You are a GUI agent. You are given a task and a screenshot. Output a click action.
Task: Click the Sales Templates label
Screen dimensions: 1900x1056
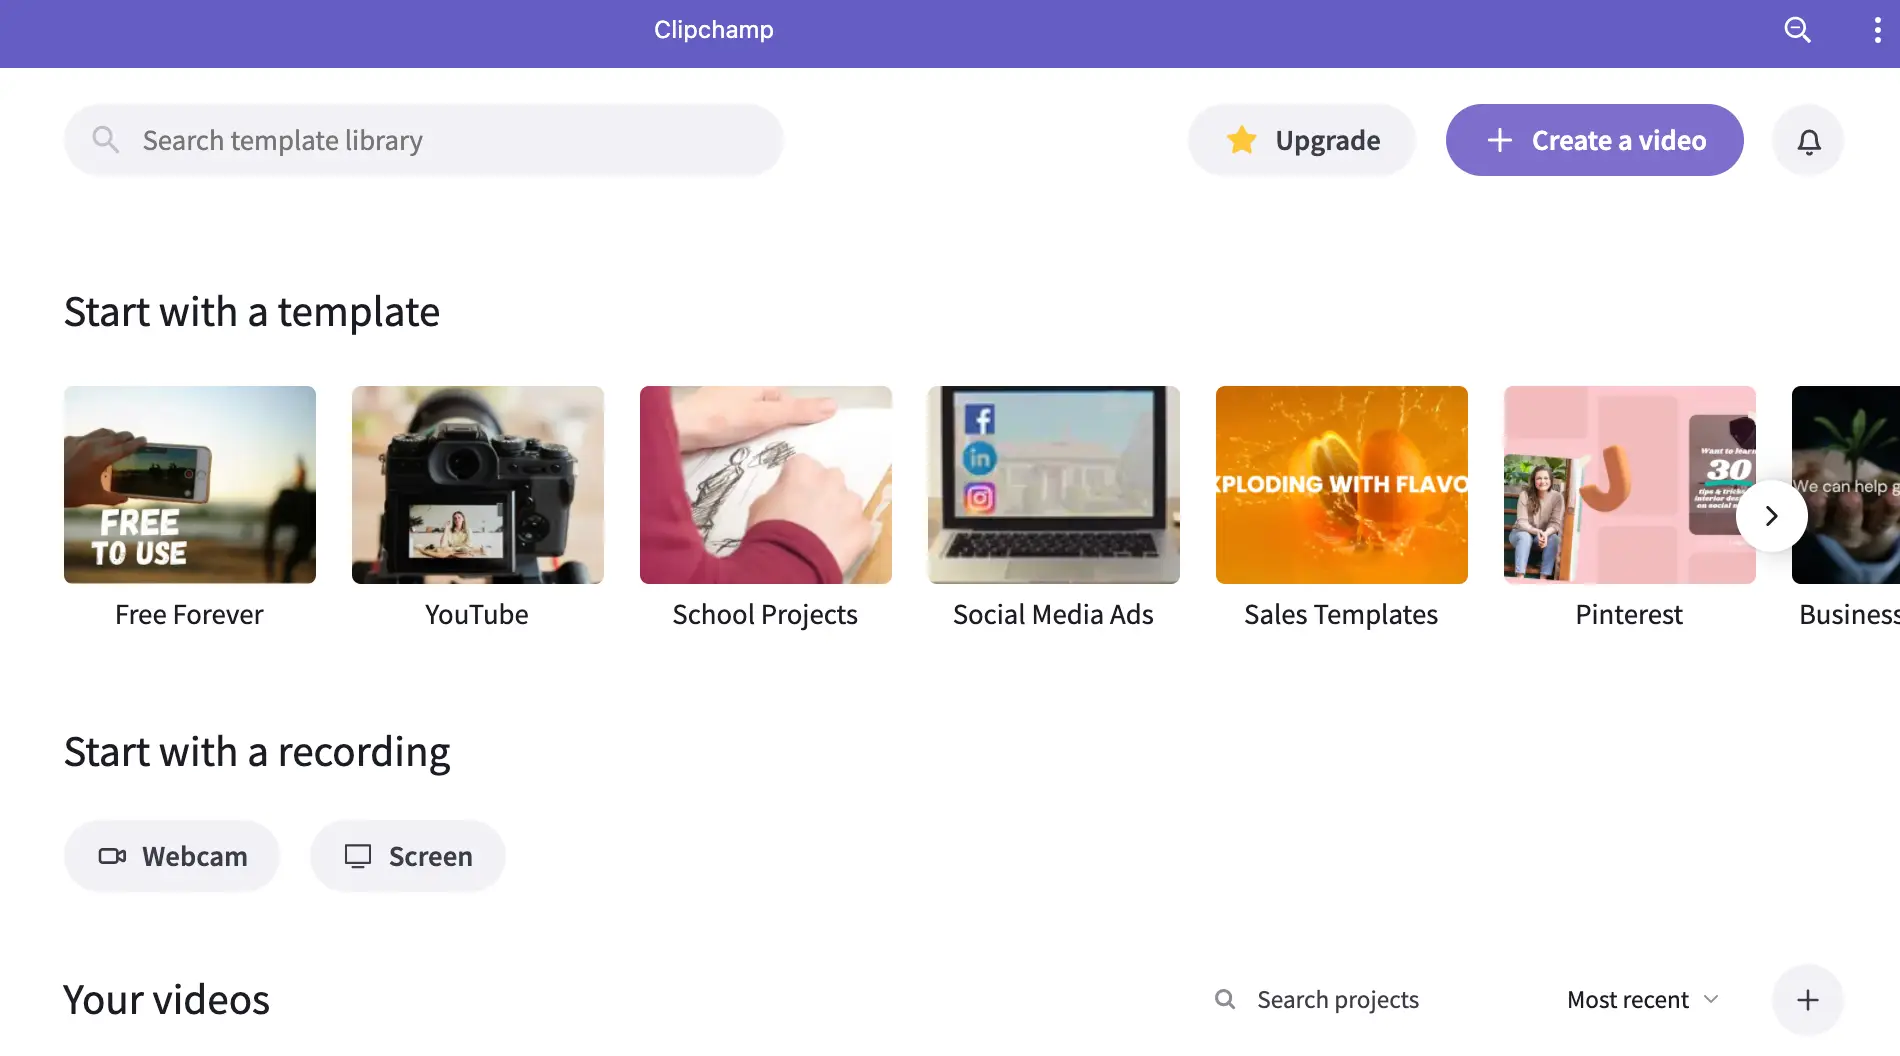[1341, 614]
